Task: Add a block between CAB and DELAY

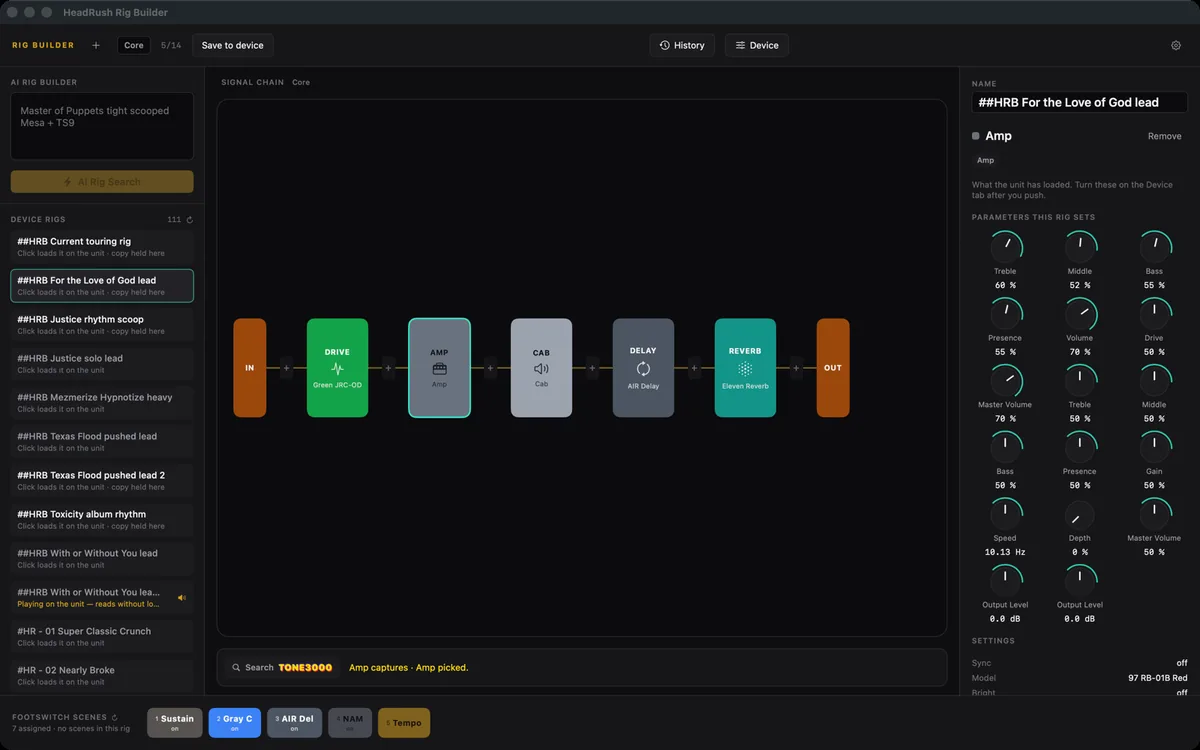Action: [592, 368]
